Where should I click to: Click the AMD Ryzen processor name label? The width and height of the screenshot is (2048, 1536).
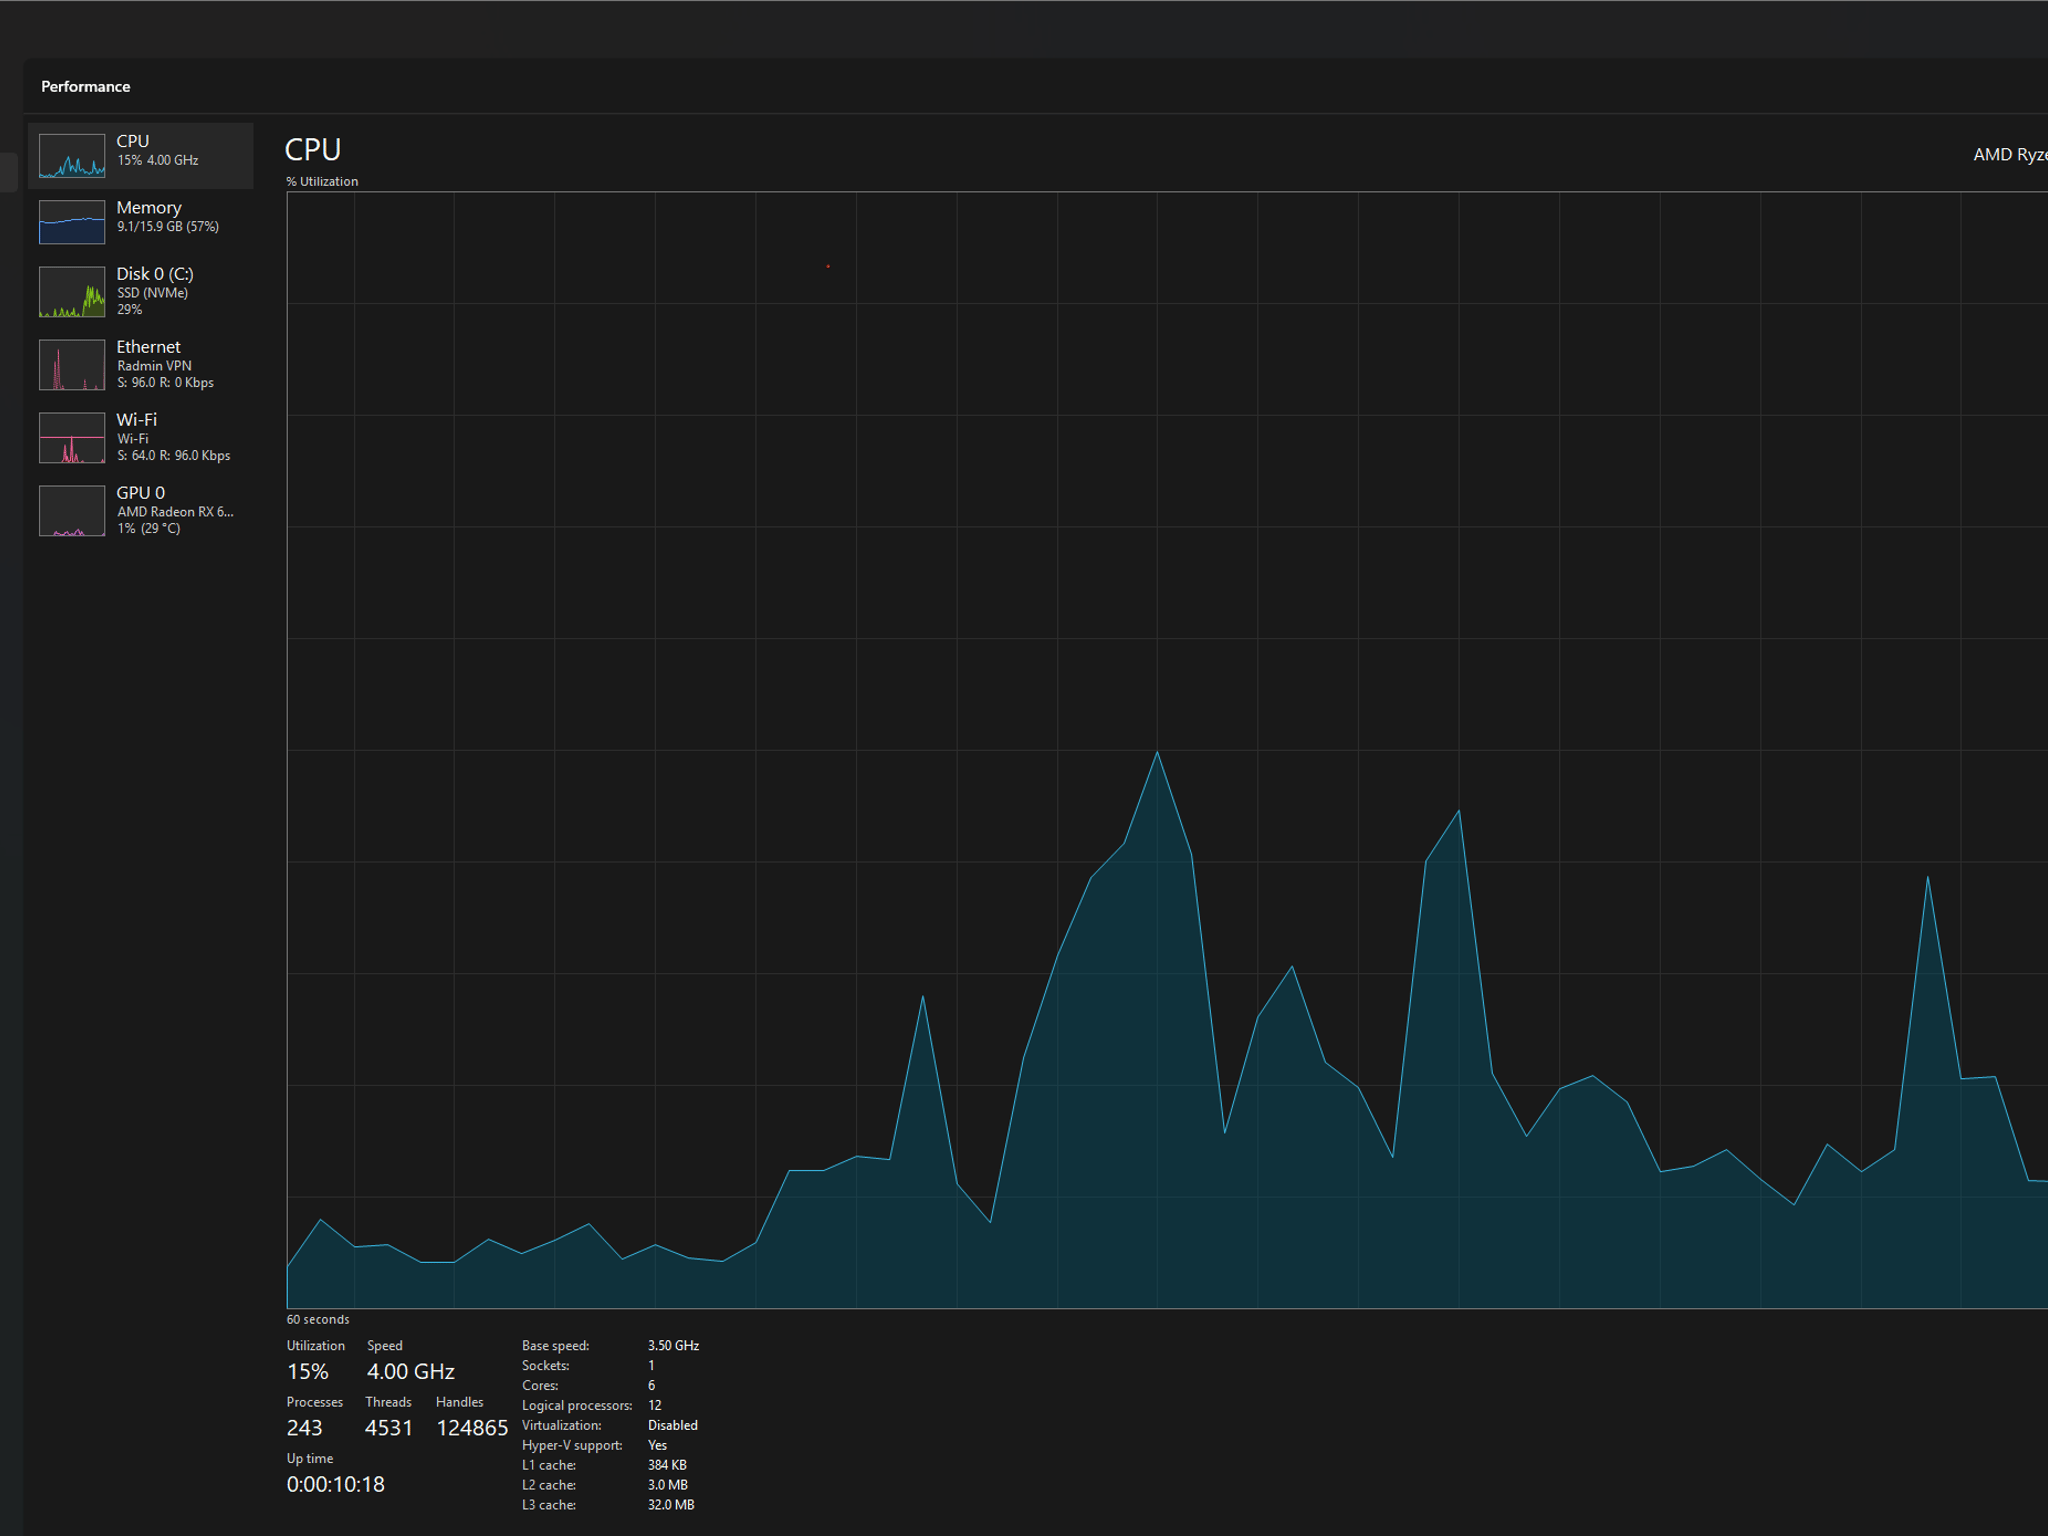tap(2010, 155)
